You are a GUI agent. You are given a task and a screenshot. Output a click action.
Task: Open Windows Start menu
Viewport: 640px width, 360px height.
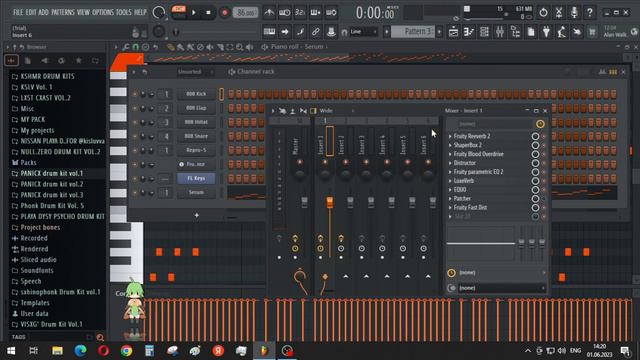(11, 351)
